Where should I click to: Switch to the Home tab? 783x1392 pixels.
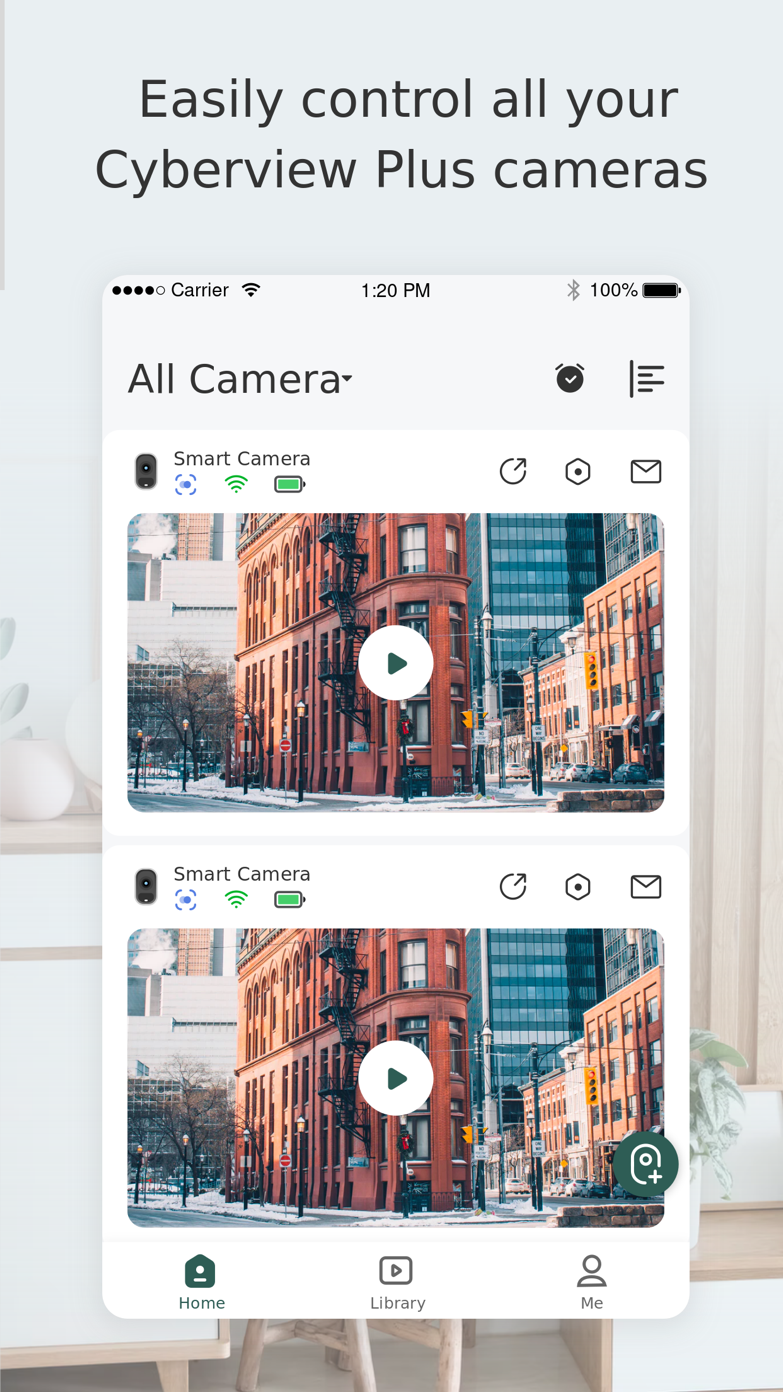(201, 1283)
